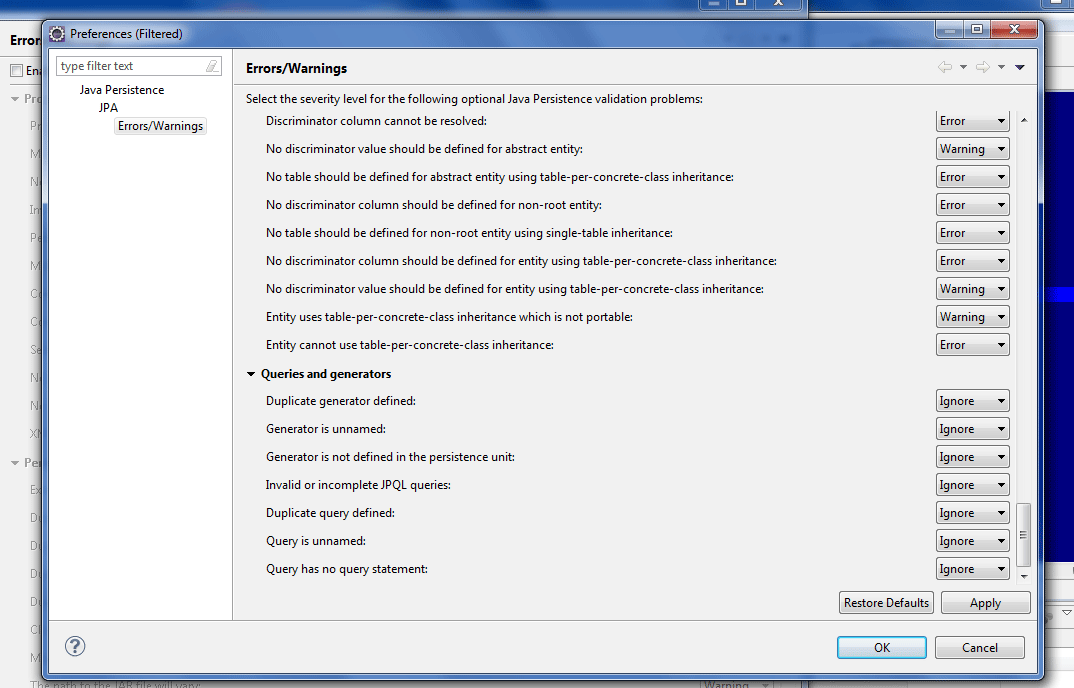Click the scrollbar down arrow in settings list
This screenshot has width=1074, height=688.
(x=1024, y=576)
